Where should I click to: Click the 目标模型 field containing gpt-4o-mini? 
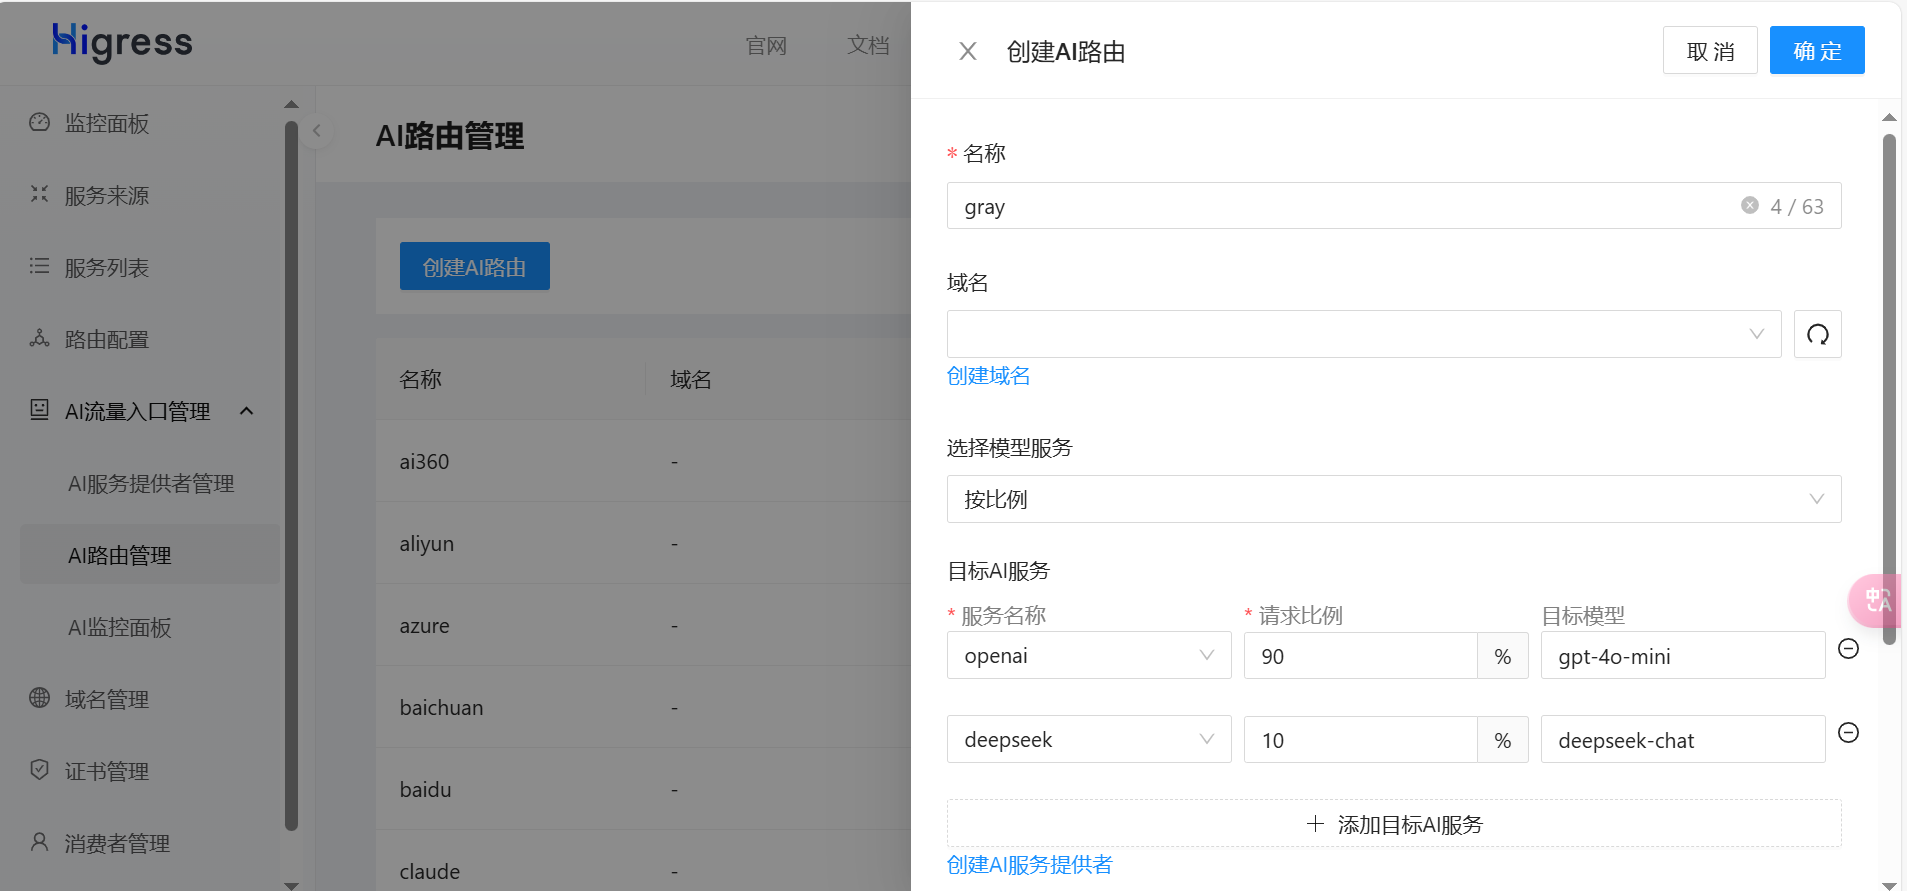[1682, 656]
